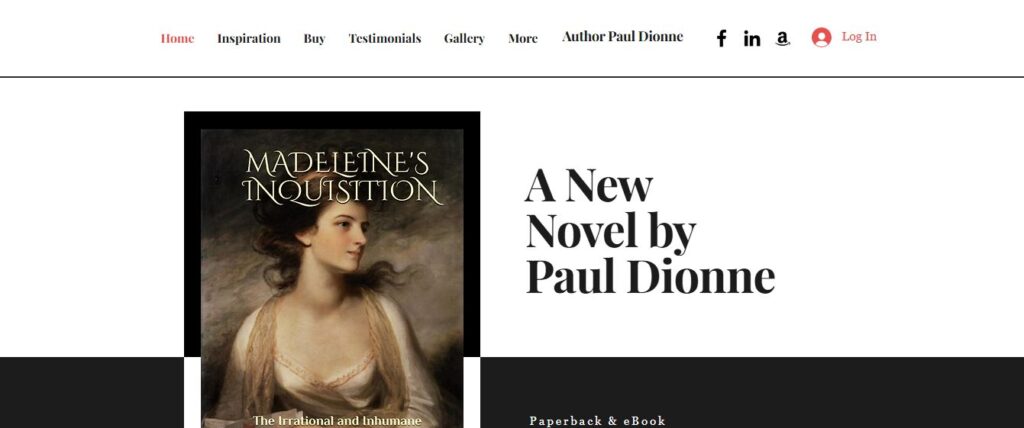Click the black frame around the book cover
Viewport: 1024px width, 428px height.
[x=332, y=120]
